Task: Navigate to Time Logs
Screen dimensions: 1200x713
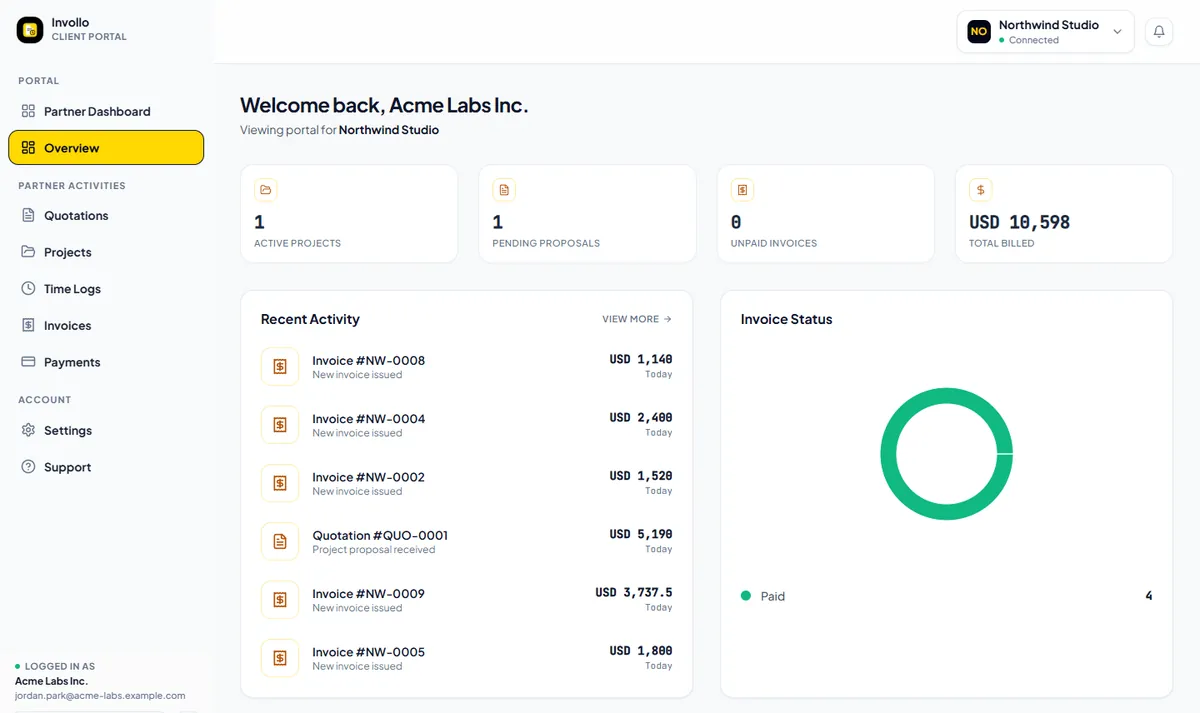Action: click(x=106, y=289)
